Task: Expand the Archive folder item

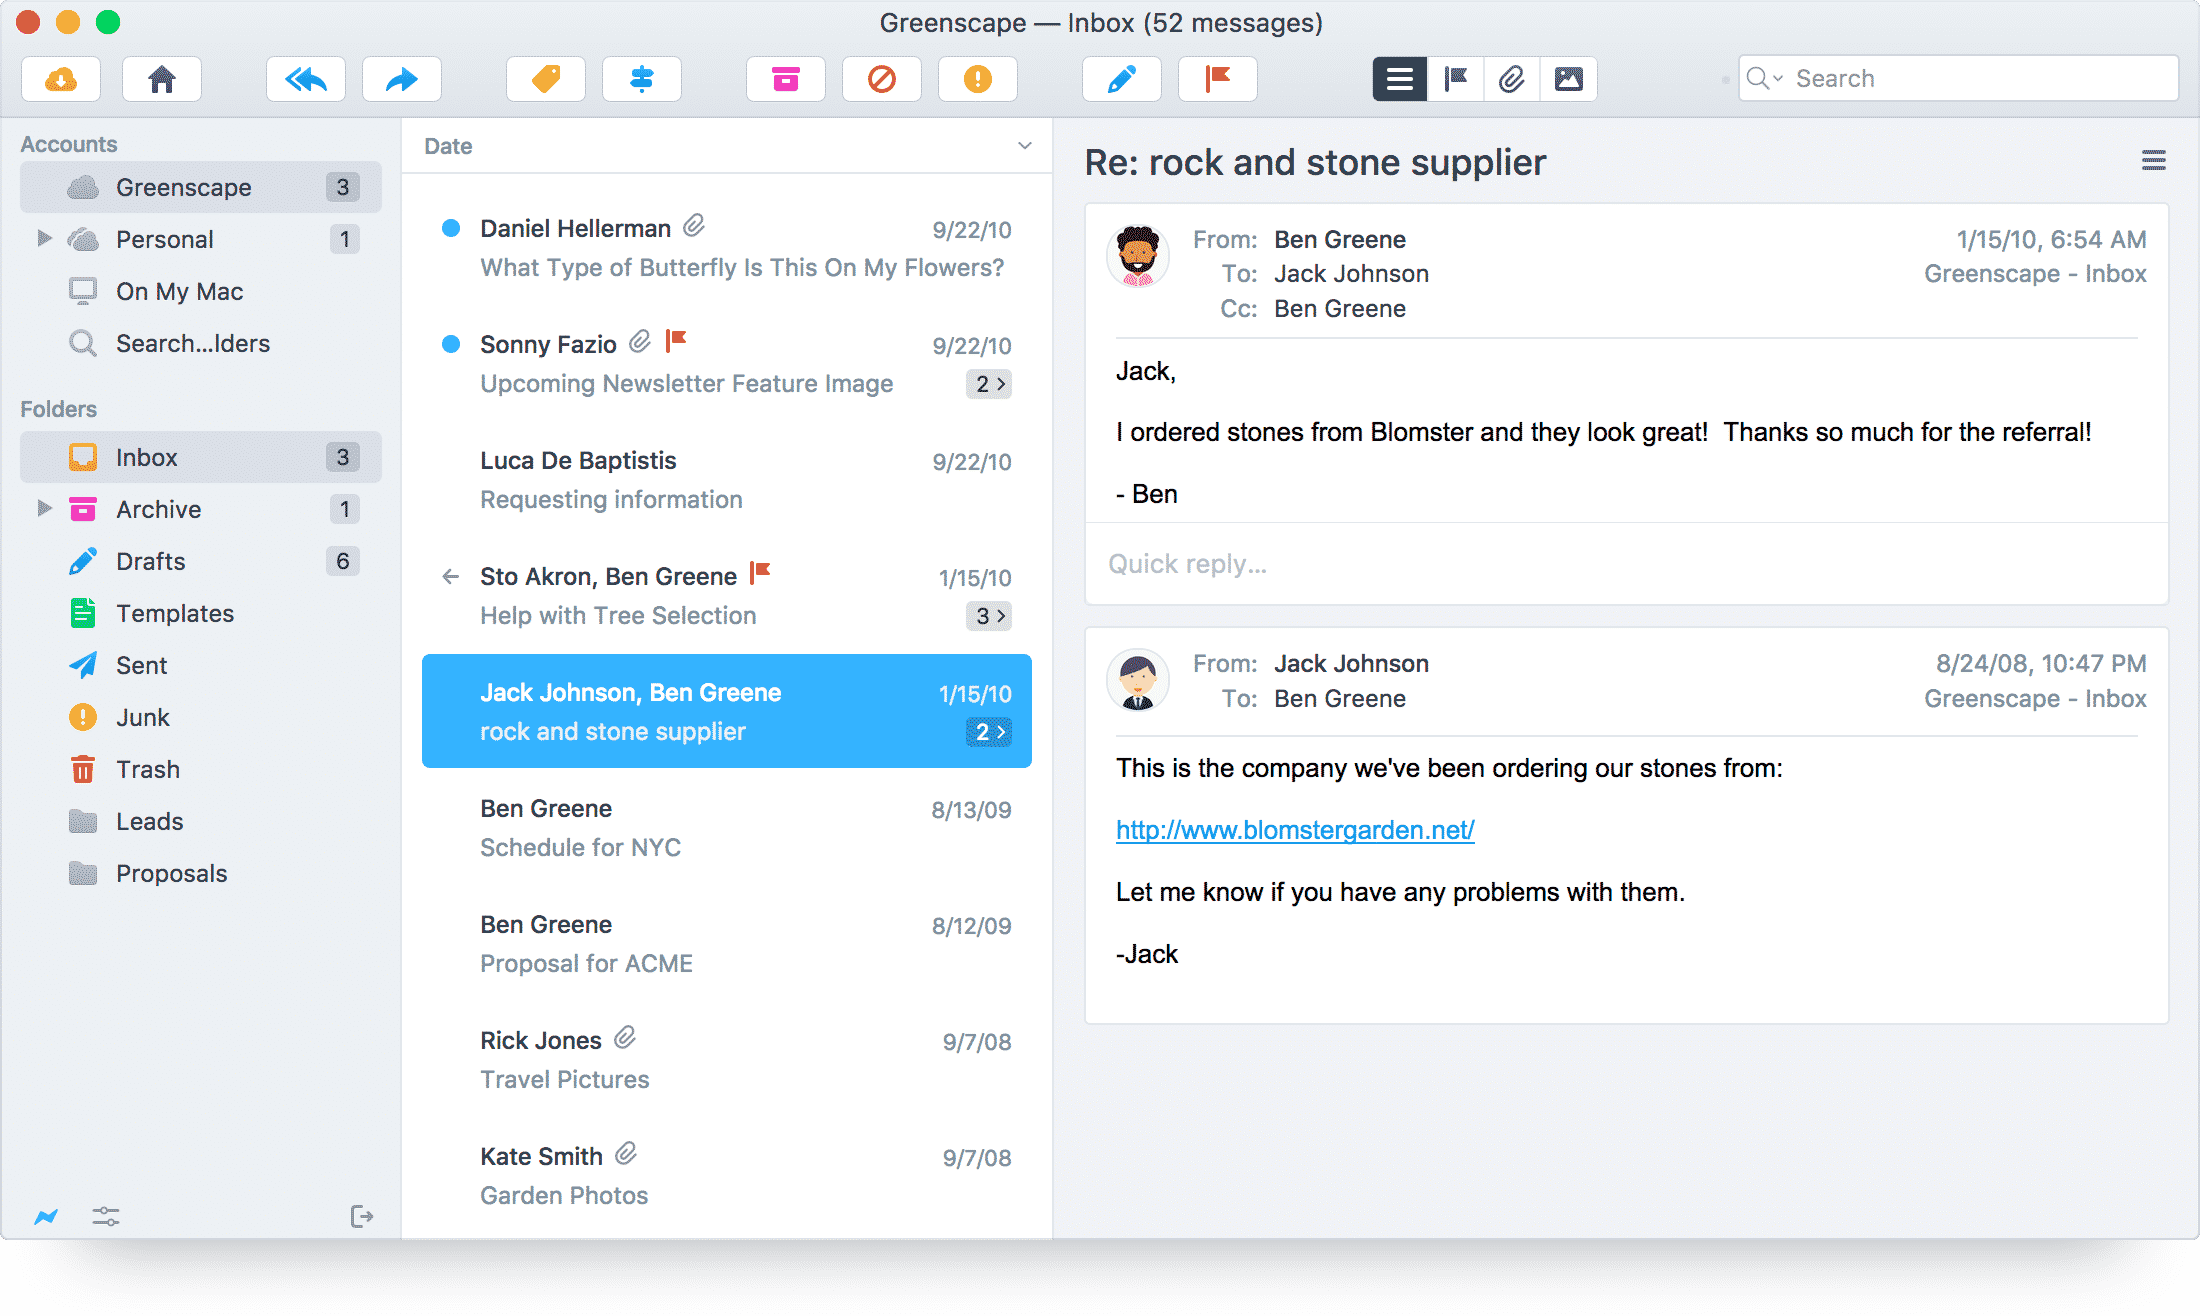Action: coord(42,509)
